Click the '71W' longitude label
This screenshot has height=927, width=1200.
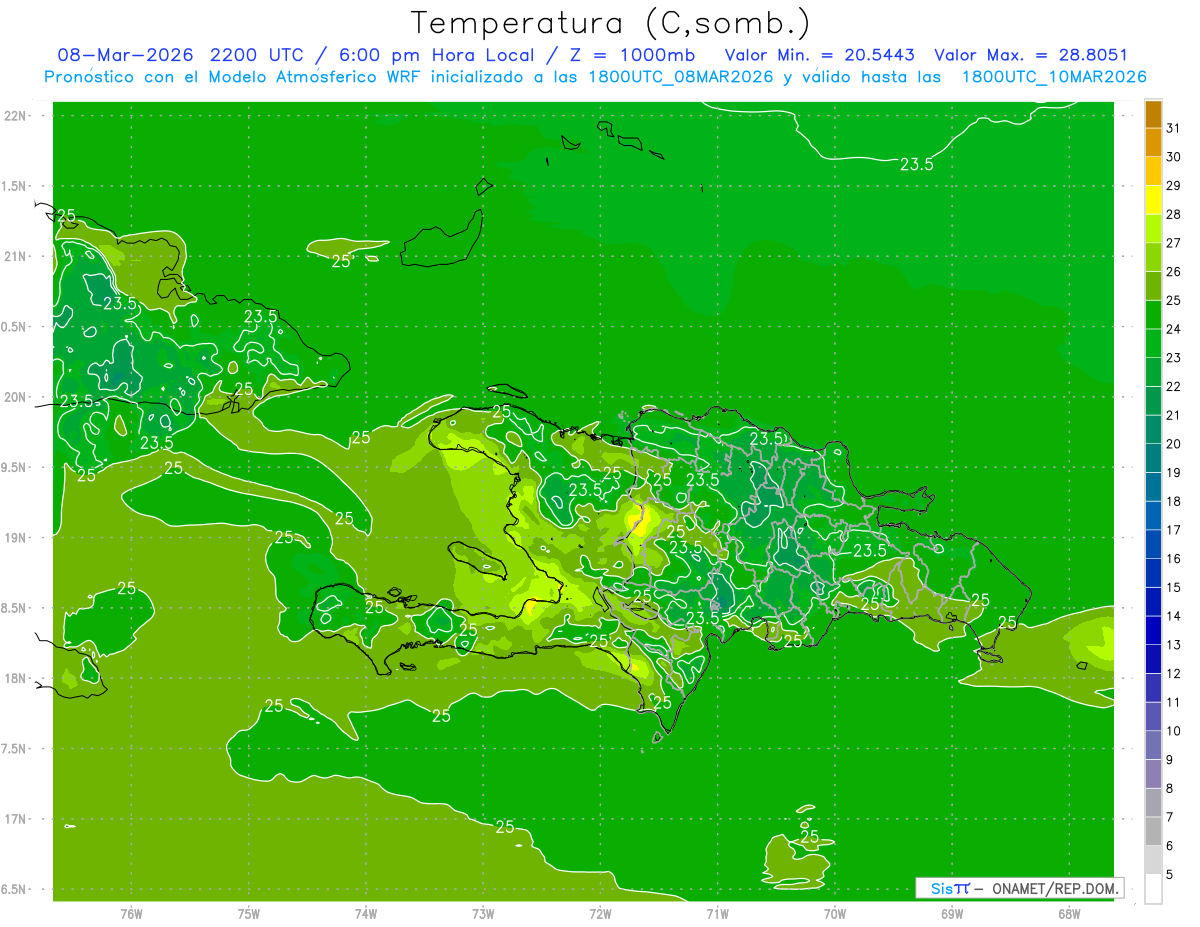[x=717, y=913]
